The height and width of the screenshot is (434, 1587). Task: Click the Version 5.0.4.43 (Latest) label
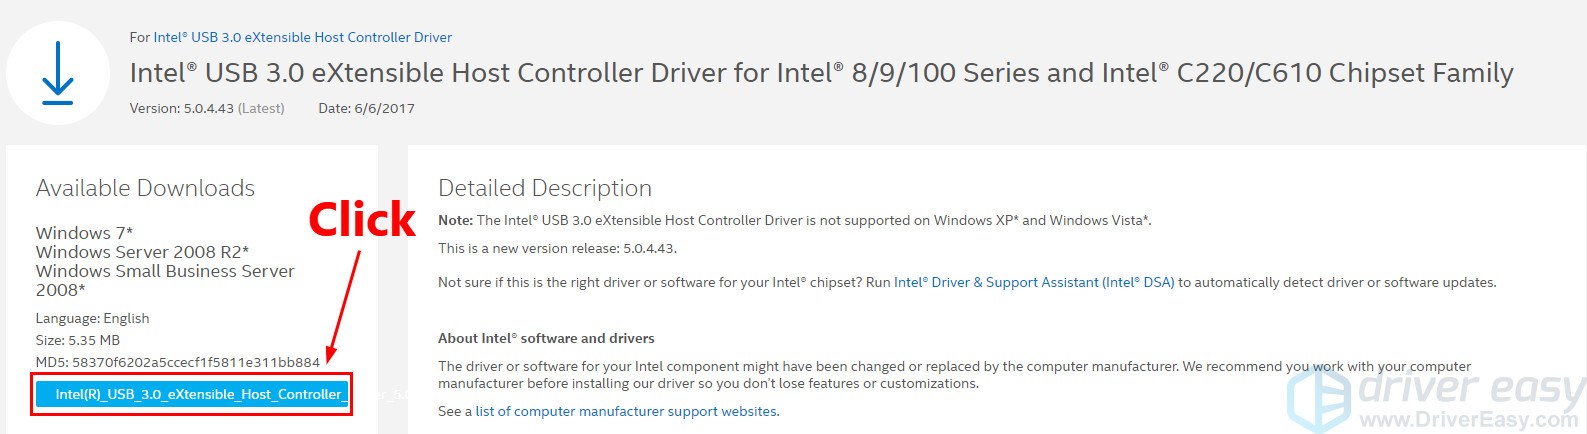point(207,108)
